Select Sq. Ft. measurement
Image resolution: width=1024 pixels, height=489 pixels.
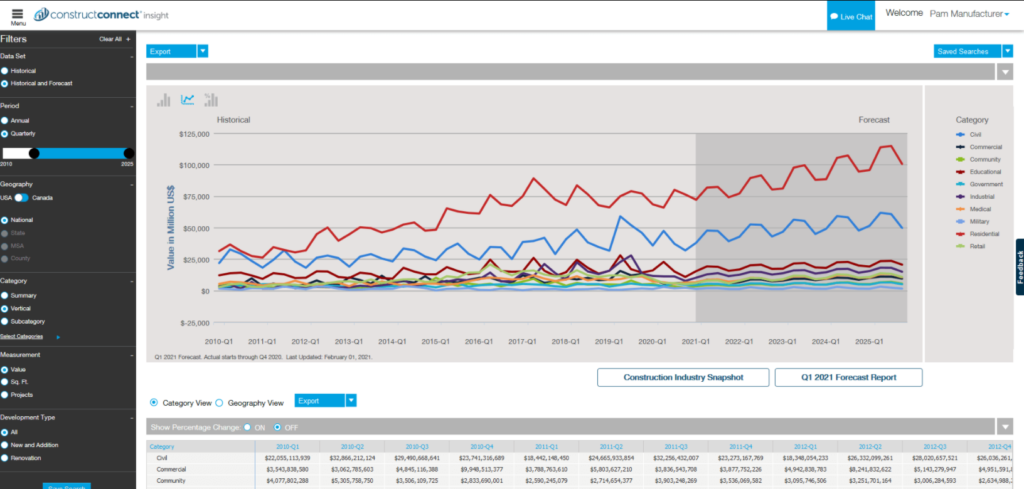pyautogui.click(x=5, y=381)
